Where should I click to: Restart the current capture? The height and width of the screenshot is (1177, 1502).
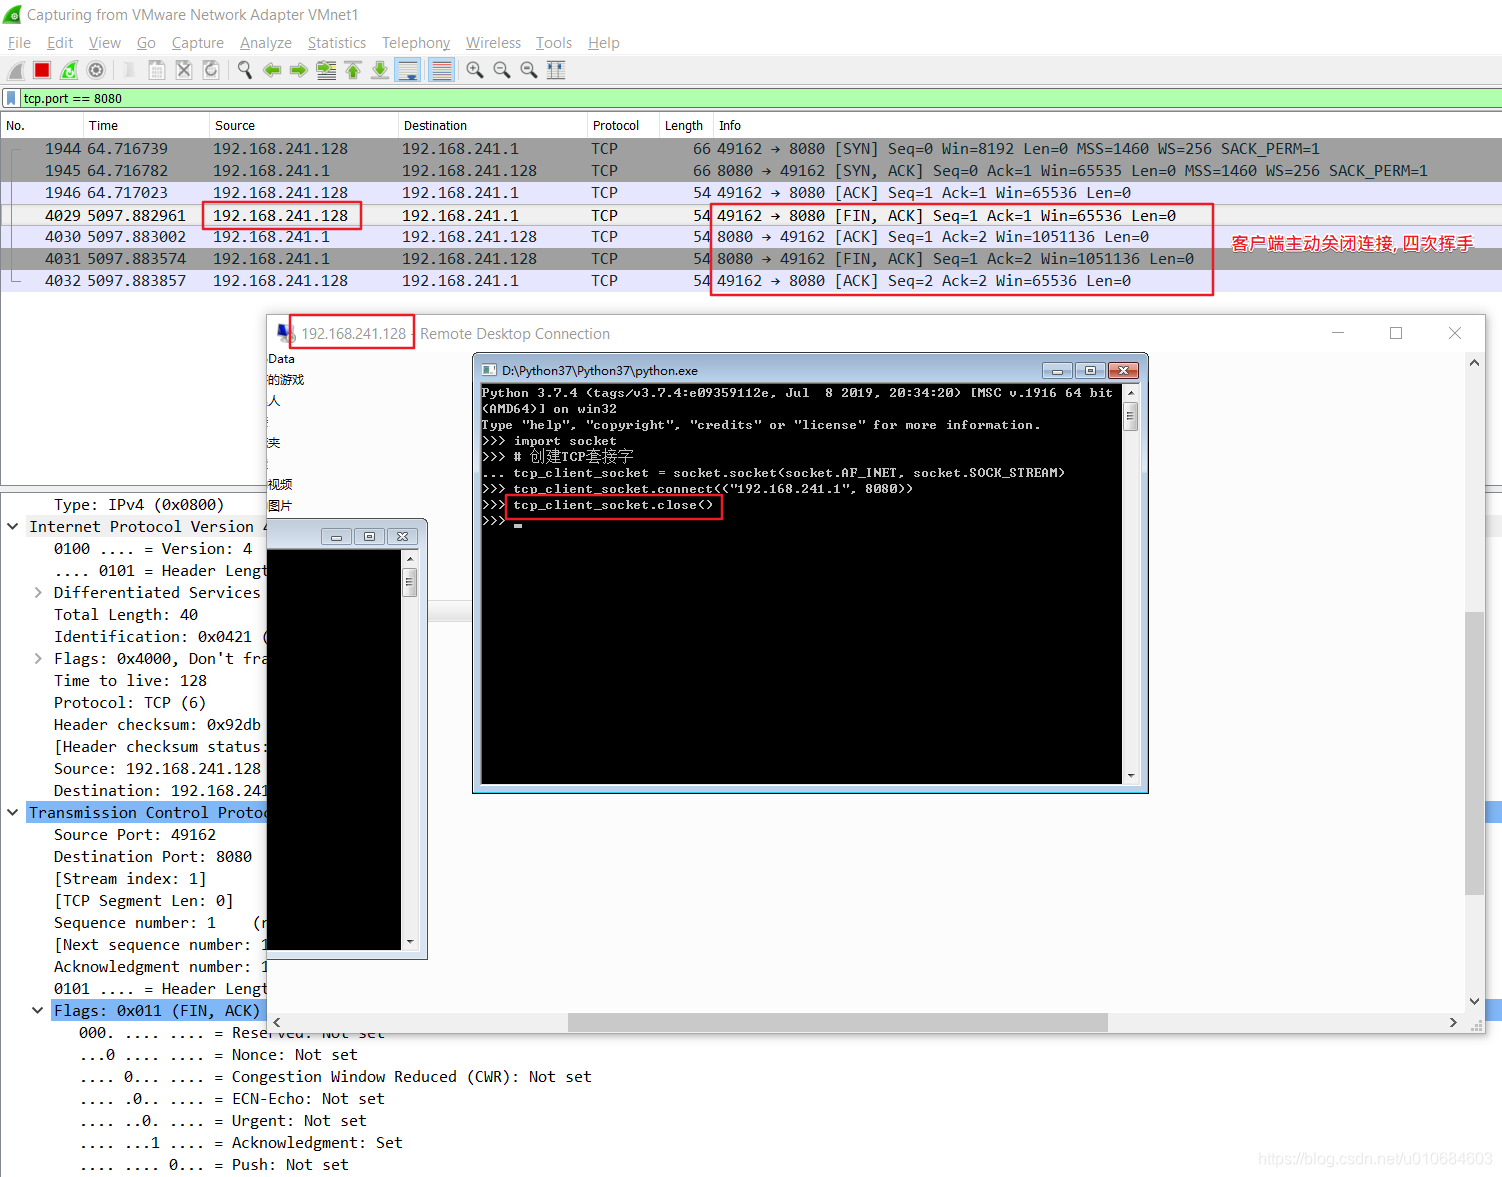click(69, 70)
